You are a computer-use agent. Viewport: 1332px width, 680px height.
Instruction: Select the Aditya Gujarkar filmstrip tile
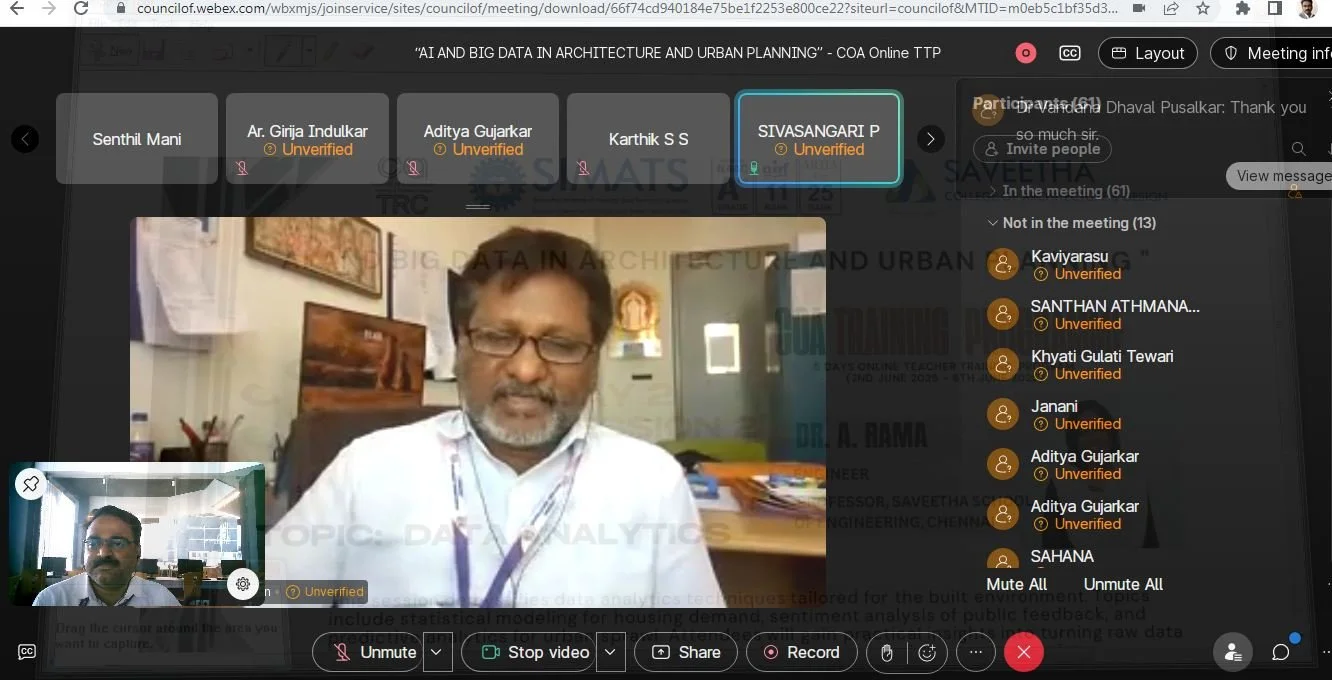click(x=478, y=139)
